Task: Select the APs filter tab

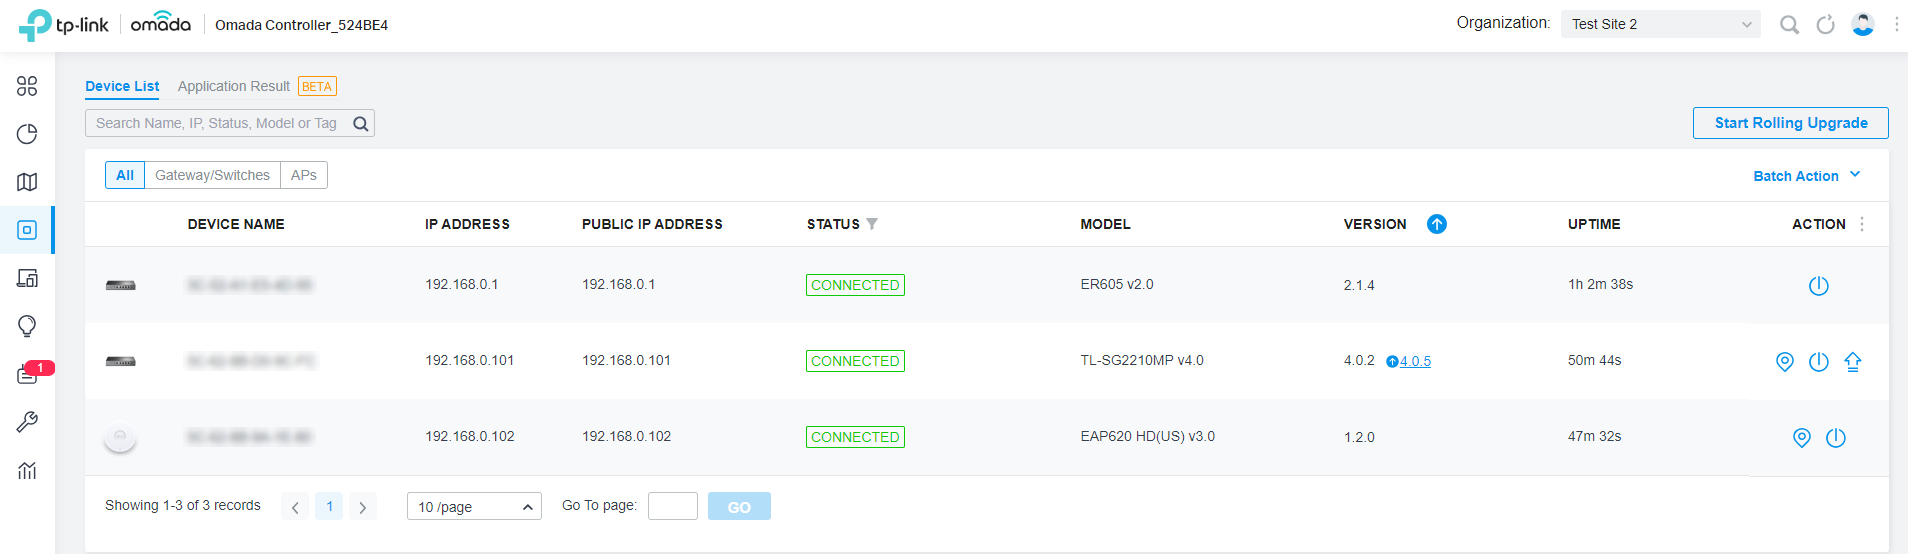Action: click(304, 175)
